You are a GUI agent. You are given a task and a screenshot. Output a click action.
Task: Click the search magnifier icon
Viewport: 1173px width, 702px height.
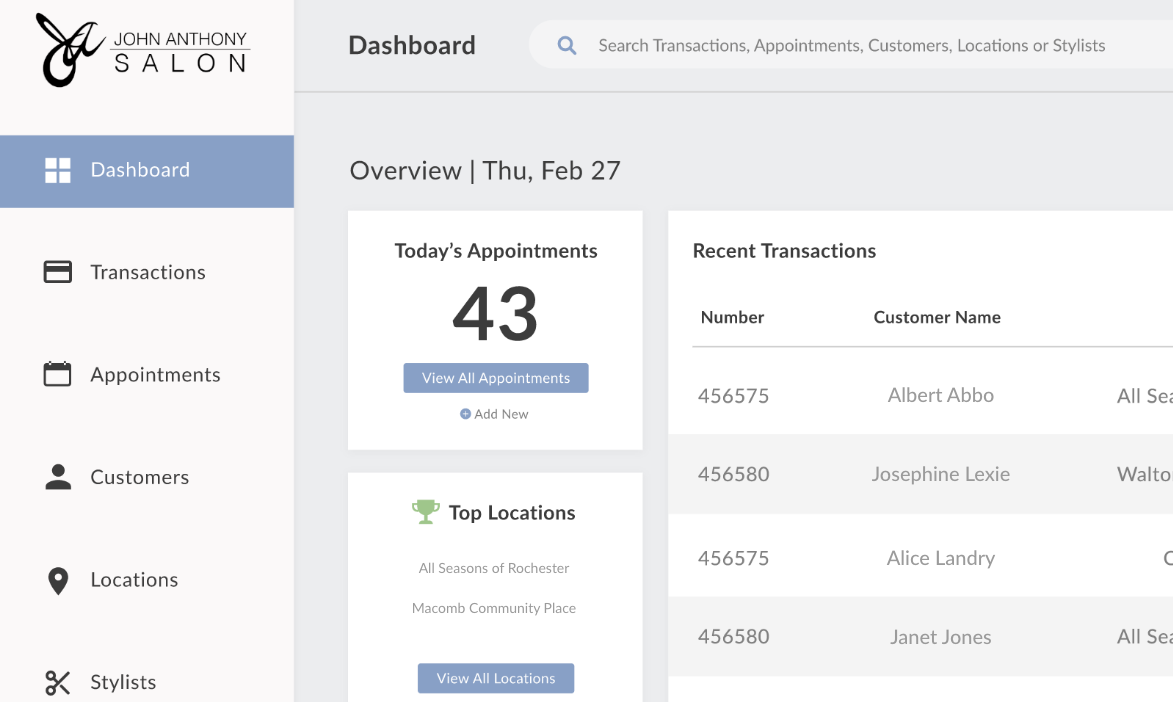click(567, 46)
